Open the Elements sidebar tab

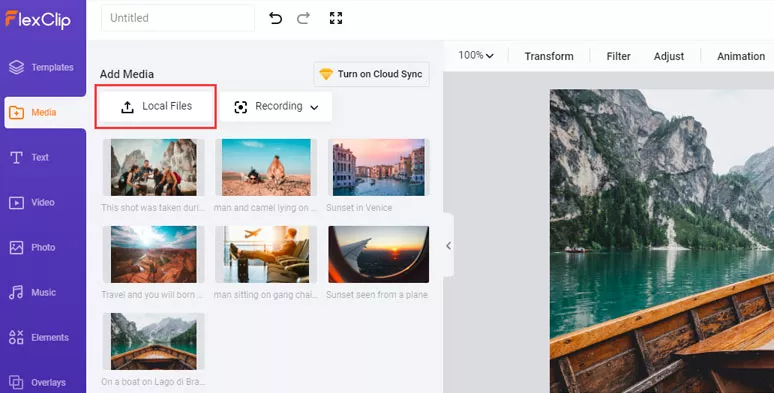coord(39,337)
